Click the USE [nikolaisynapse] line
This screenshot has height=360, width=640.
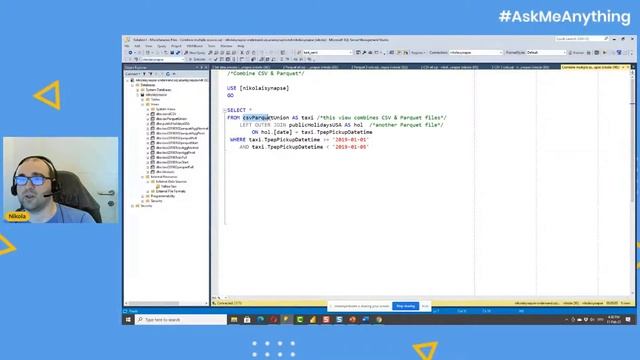tap(258, 88)
